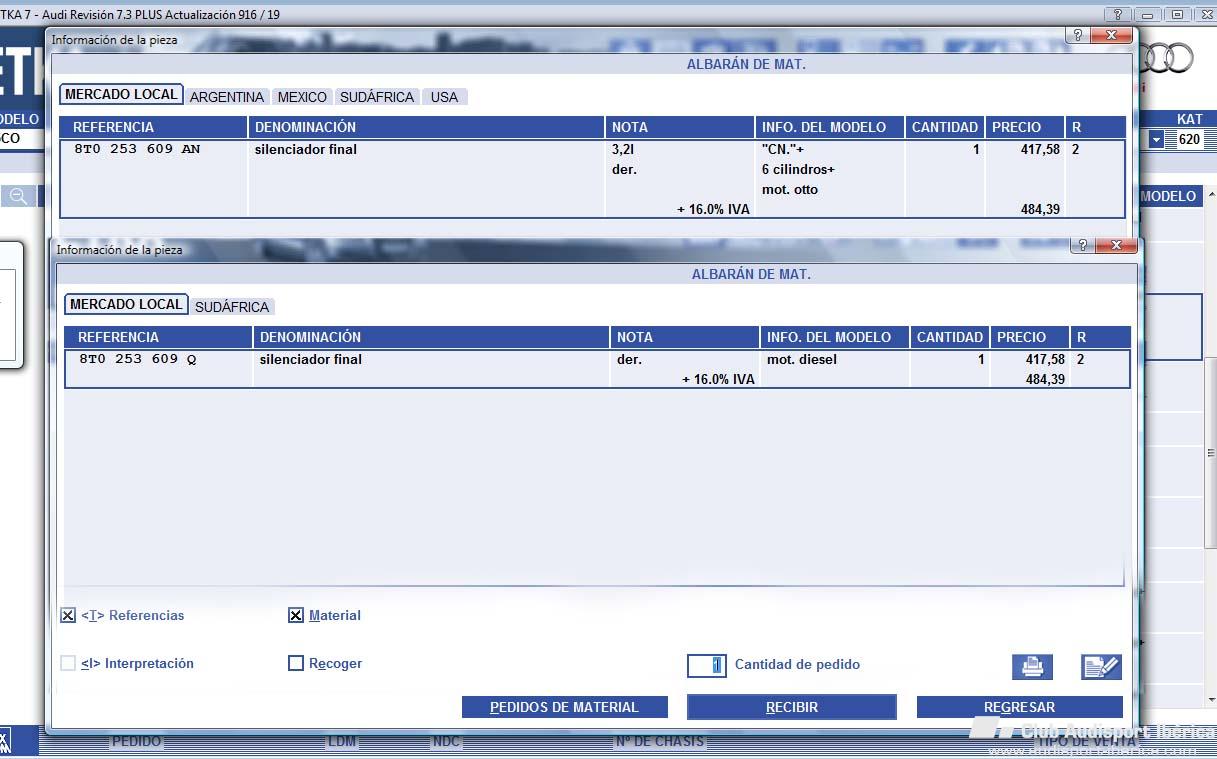Click the '6 cilindros+' model info

[798, 170]
